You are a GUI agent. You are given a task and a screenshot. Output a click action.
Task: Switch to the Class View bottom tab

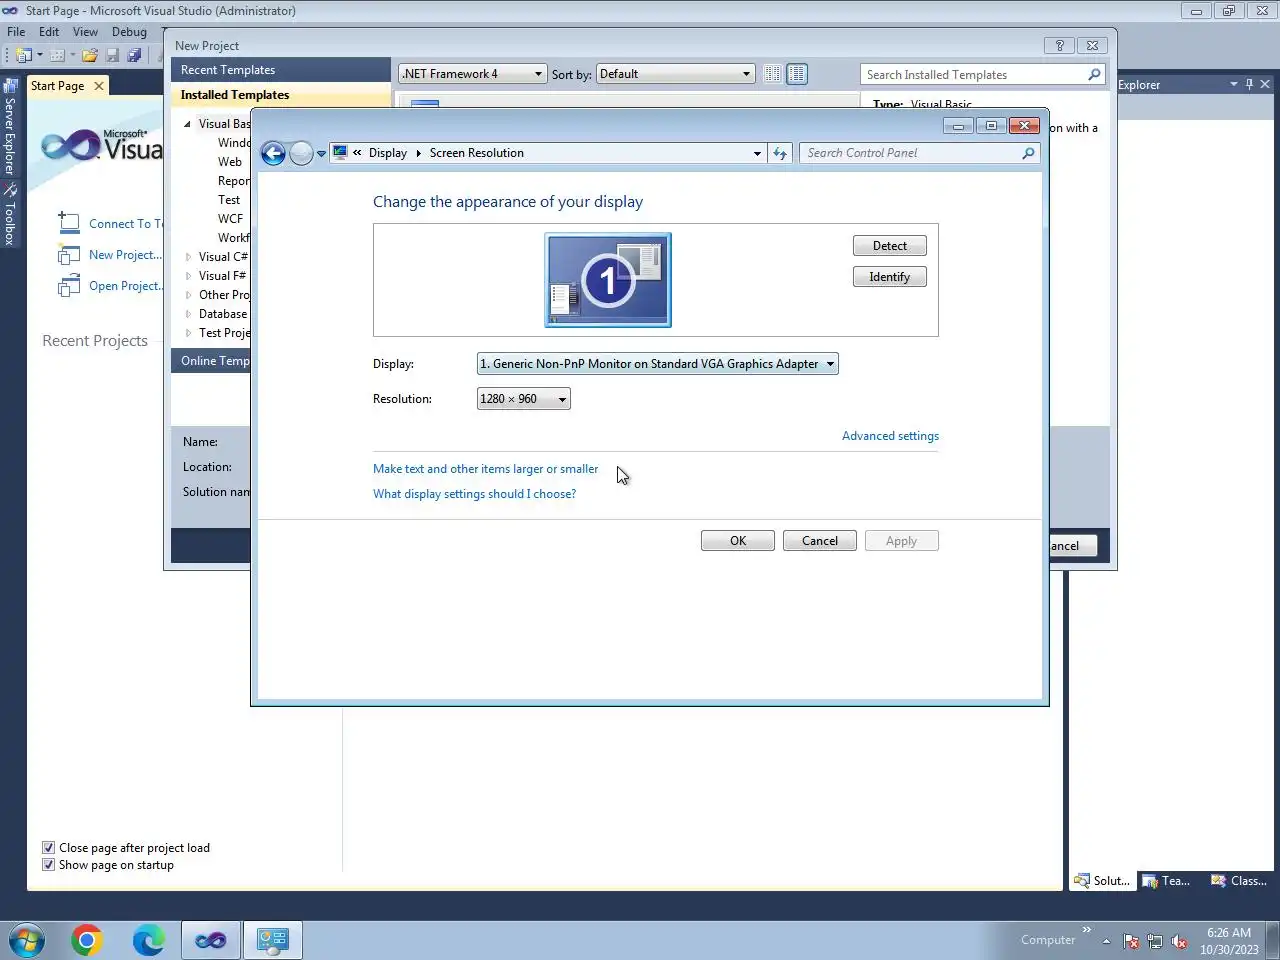pos(1239,881)
